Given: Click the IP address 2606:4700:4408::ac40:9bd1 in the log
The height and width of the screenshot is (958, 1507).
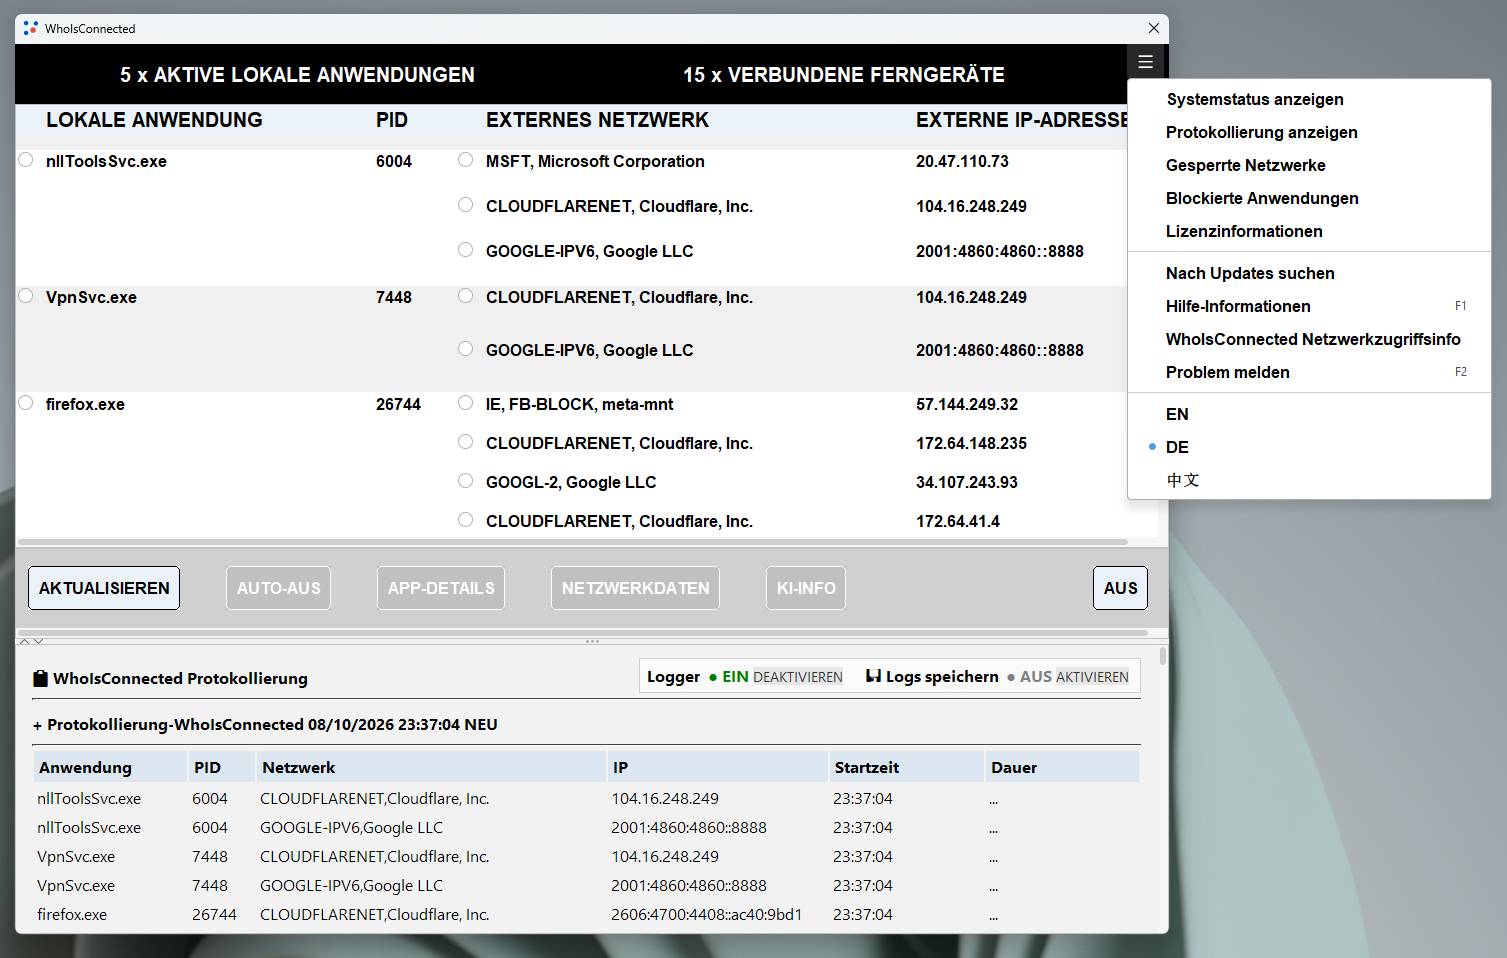Looking at the screenshot, I should pos(706,914).
